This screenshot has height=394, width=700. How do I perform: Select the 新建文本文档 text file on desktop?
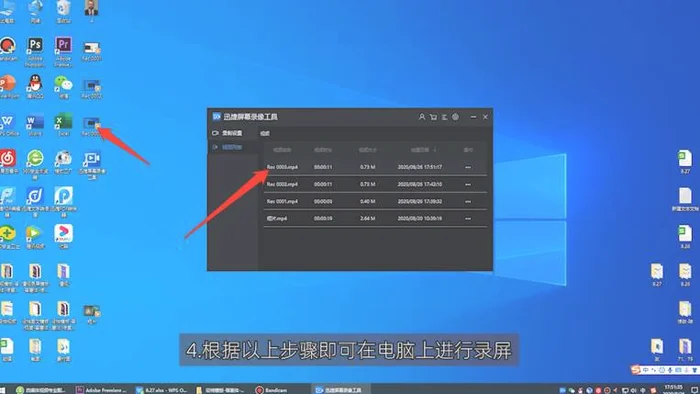[685, 199]
